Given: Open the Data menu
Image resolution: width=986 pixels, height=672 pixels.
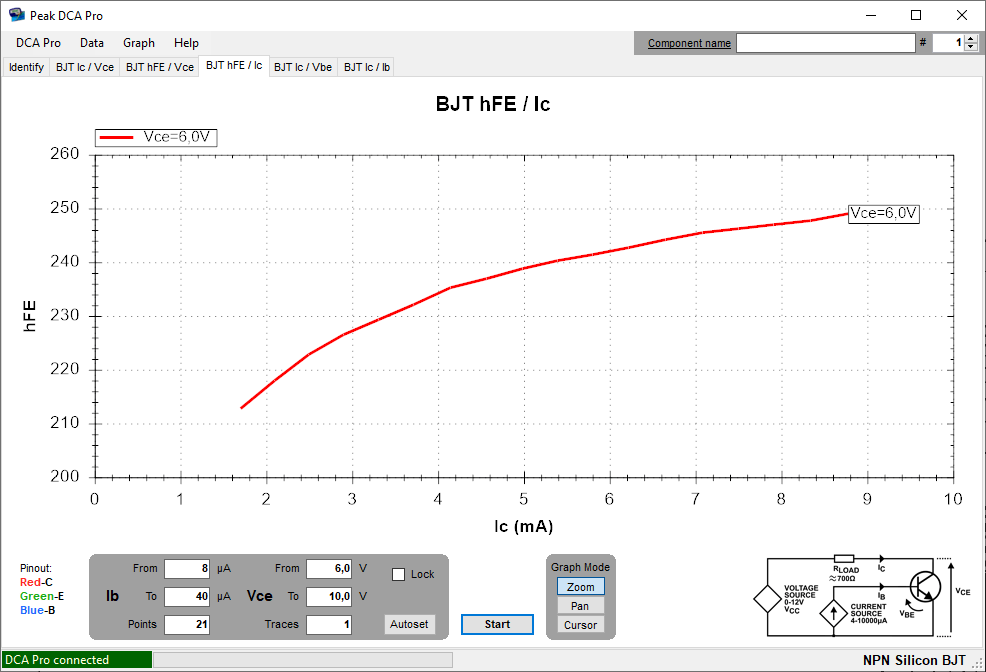Looking at the screenshot, I should tap(92, 43).
